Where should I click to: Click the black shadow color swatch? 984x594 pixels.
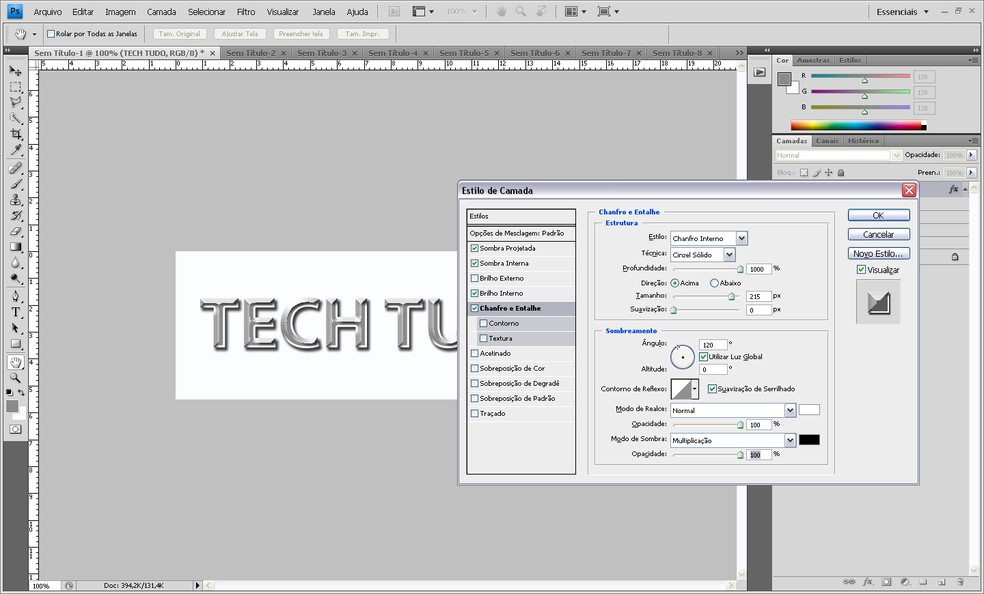click(809, 440)
